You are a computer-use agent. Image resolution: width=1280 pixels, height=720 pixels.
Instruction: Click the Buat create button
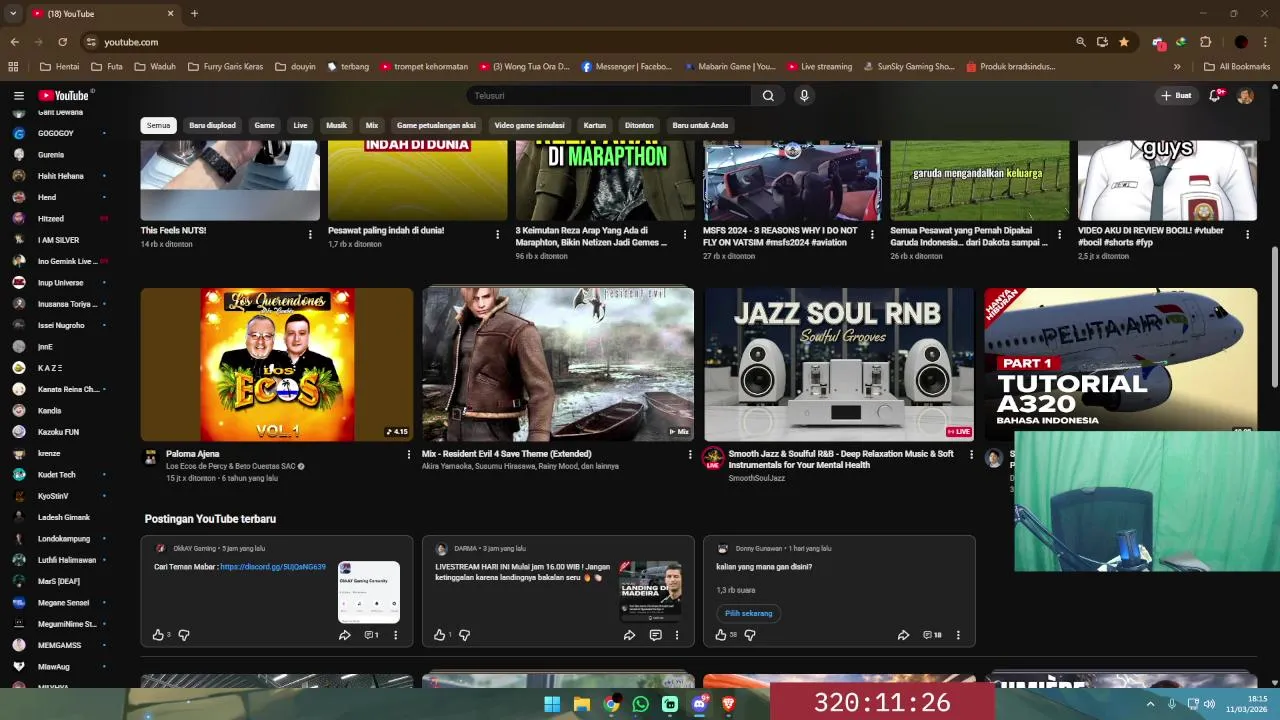pyautogui.click(x=1175, y=96)
